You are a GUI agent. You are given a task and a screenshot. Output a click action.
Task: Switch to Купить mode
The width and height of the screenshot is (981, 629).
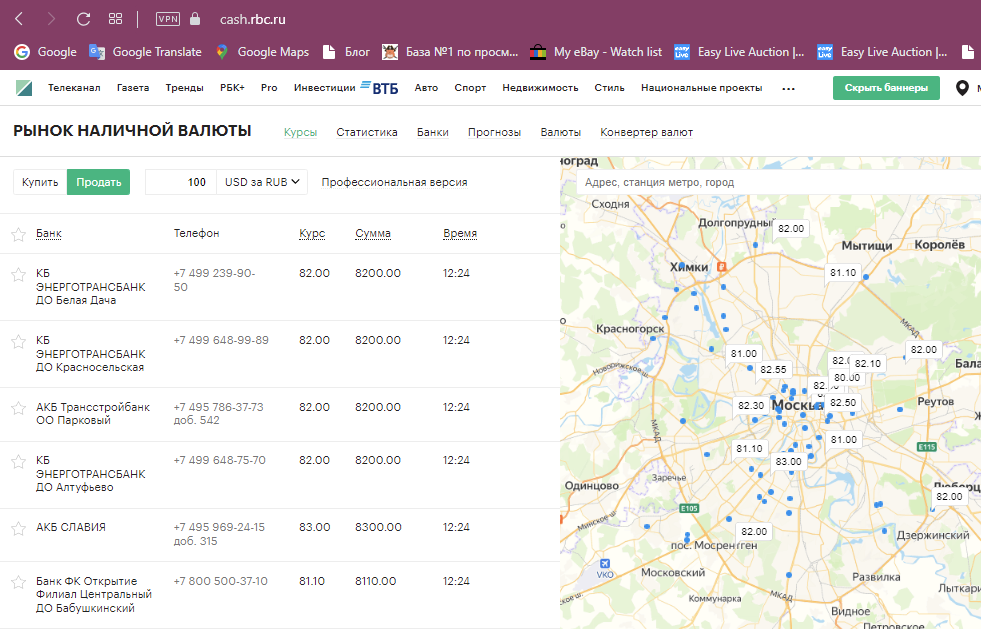[x=40, y=182]
